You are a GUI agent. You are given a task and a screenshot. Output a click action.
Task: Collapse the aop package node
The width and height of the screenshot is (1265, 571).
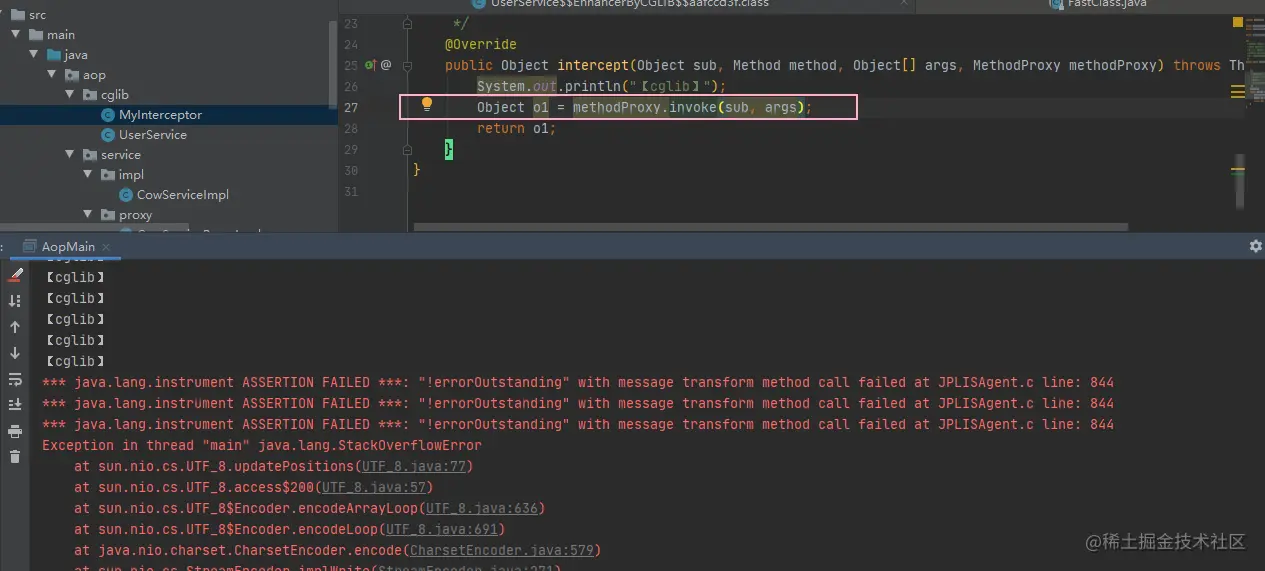52,75
